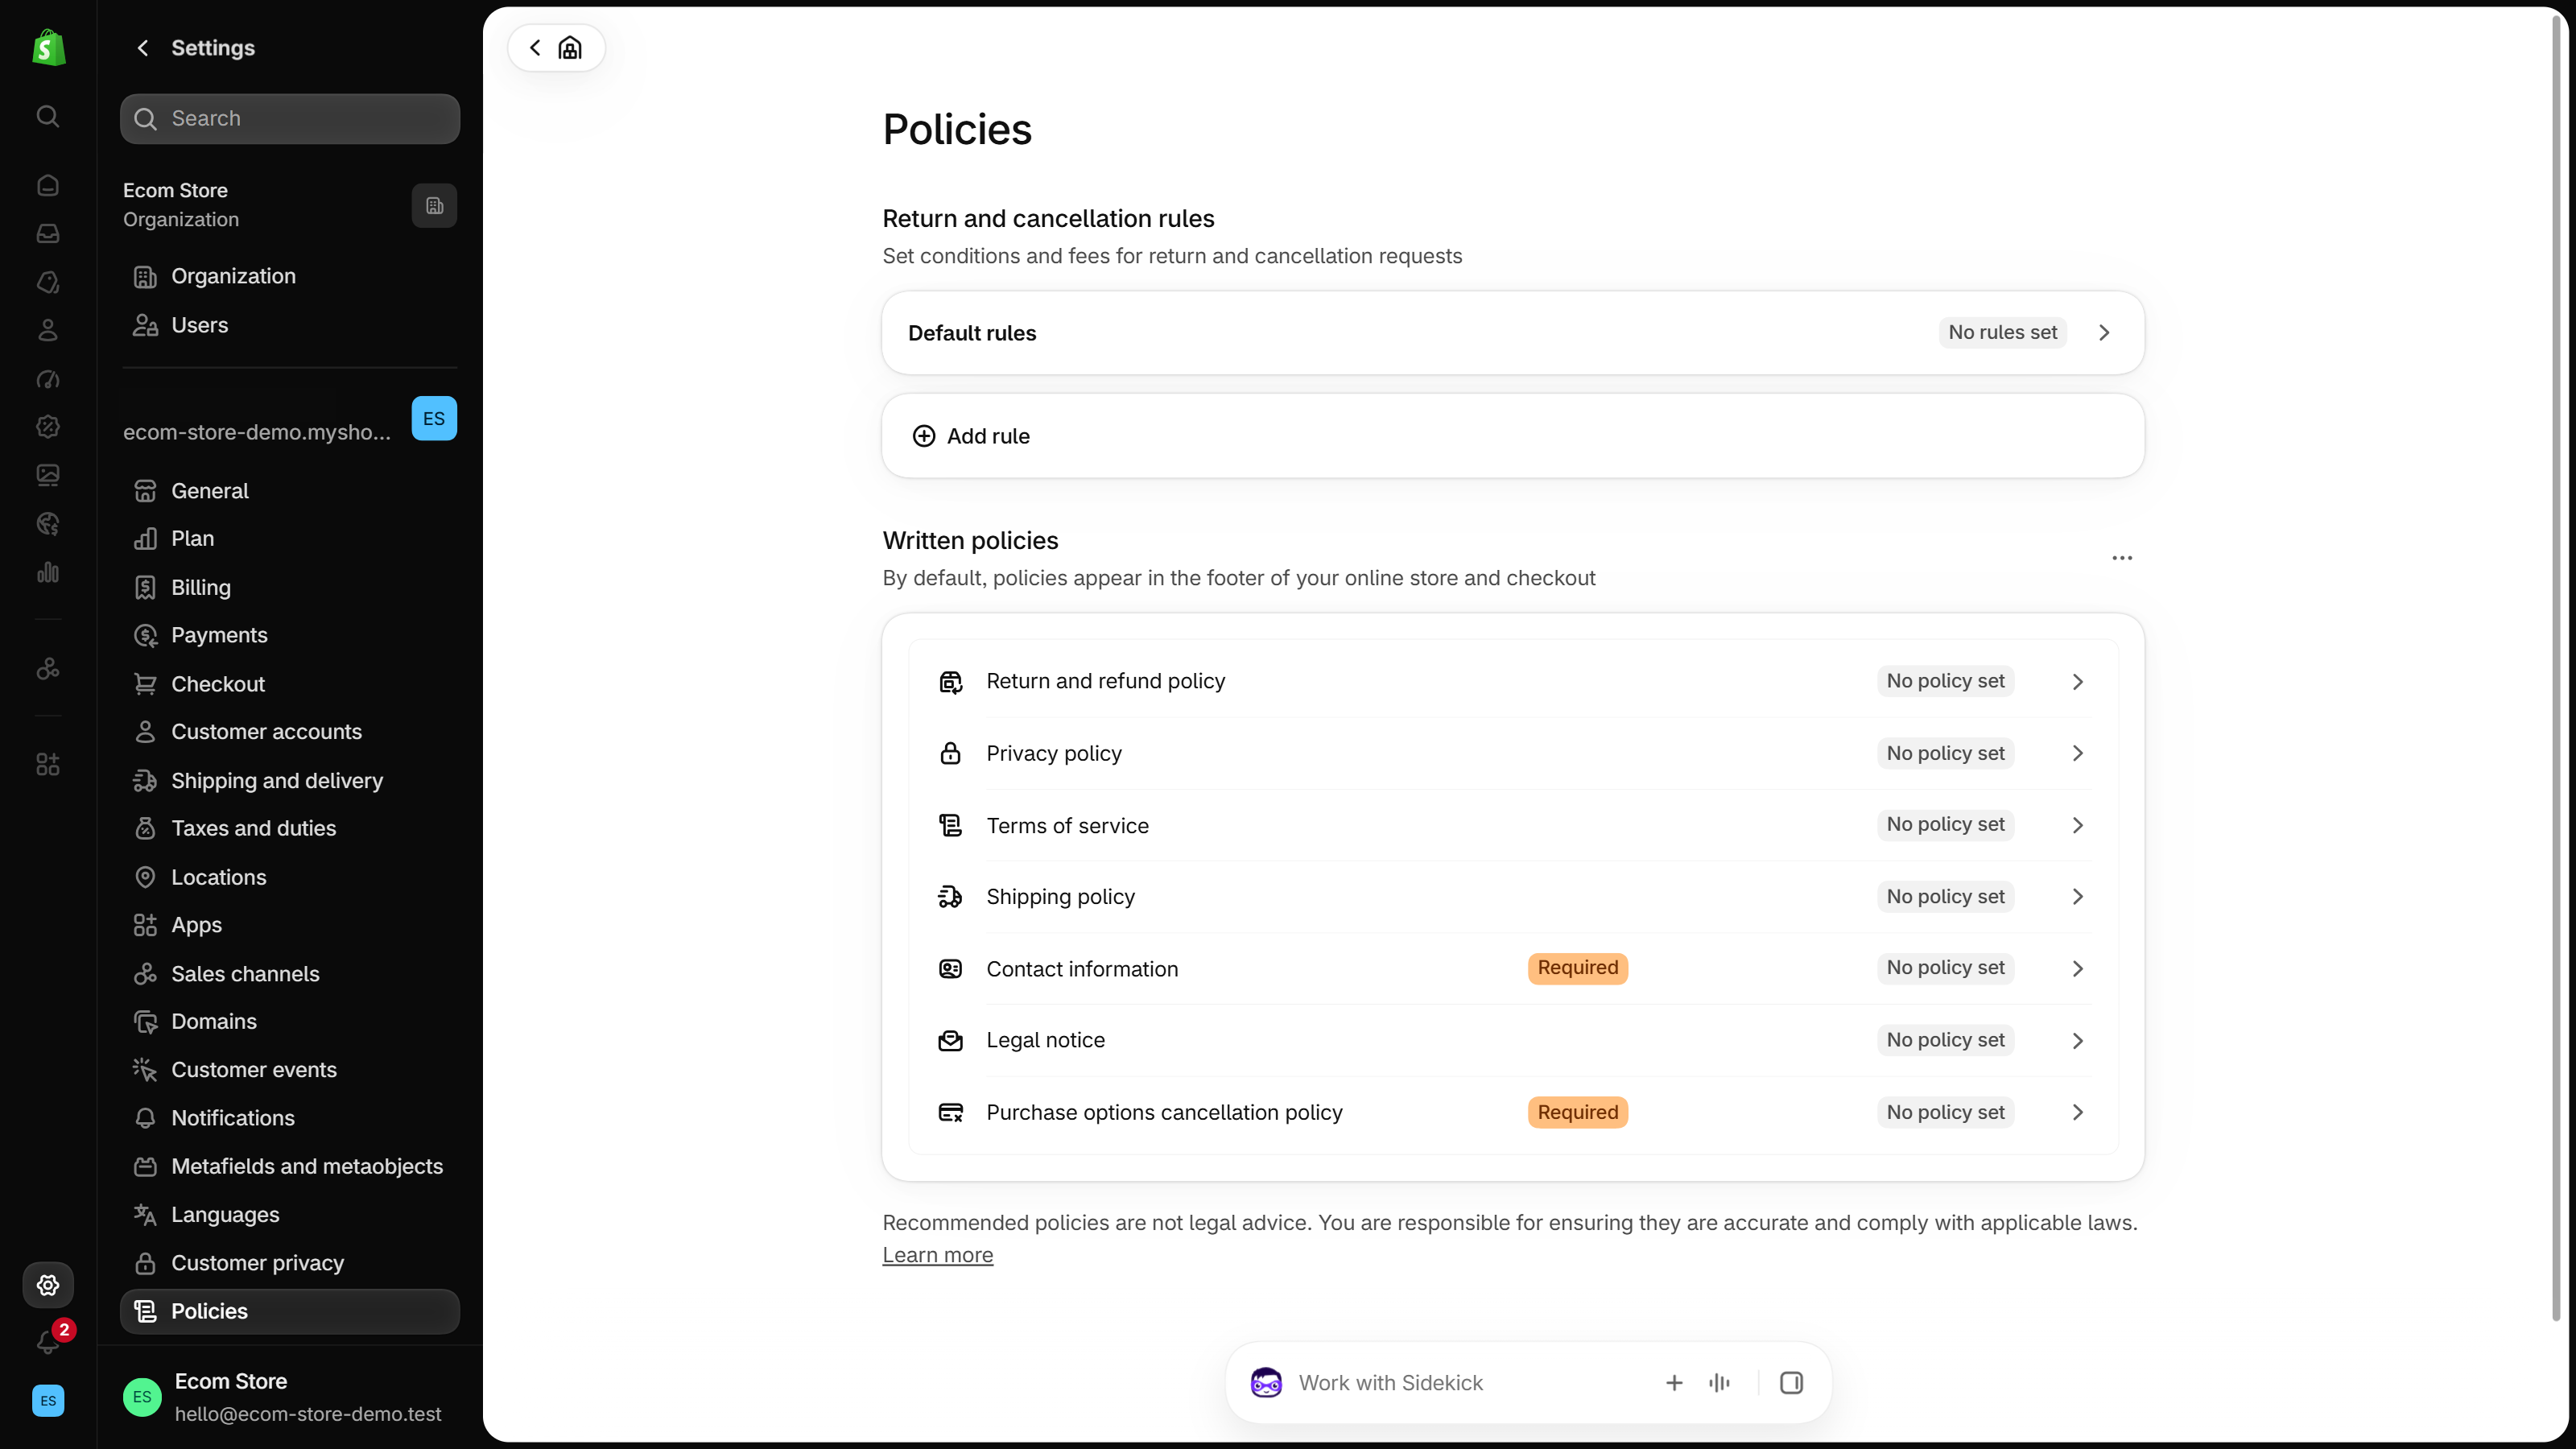Open Taxes and duties settings

pos(290,828)
